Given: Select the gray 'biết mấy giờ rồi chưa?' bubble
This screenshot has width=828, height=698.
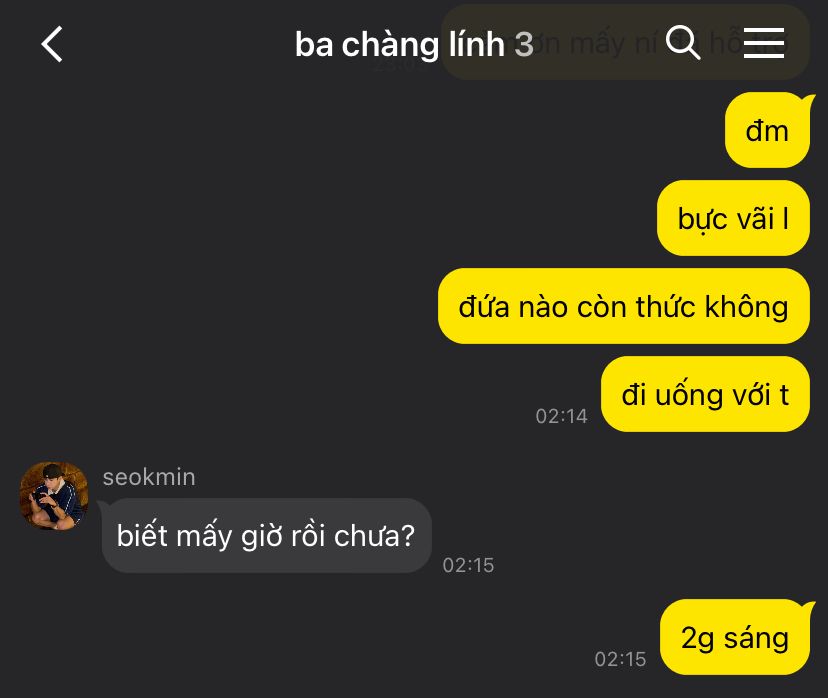Looking at the screenshot, I should pyautogui.click(x=266, y=535).
